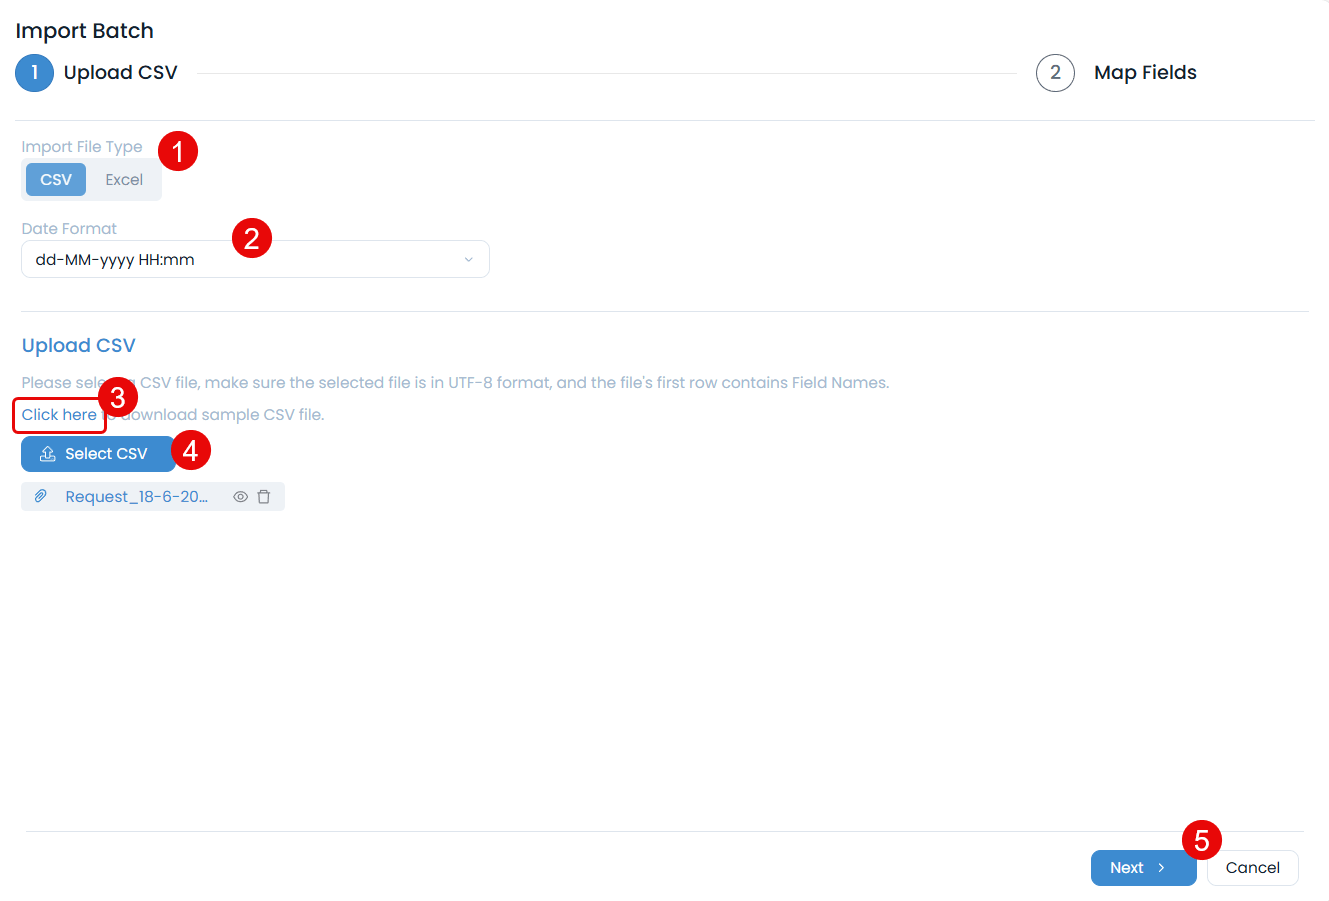Go to the Upload CSV step
Screen dimensions: 1329x901
click(120, 72)
